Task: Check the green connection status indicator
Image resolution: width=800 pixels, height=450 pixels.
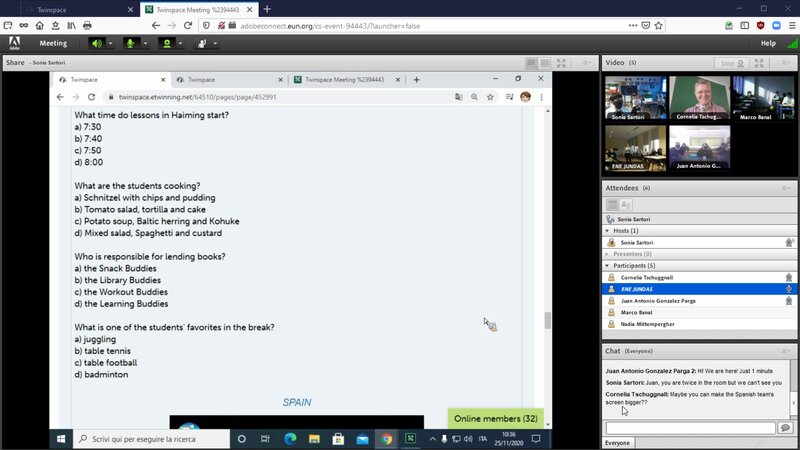Action: pos(792,43)
